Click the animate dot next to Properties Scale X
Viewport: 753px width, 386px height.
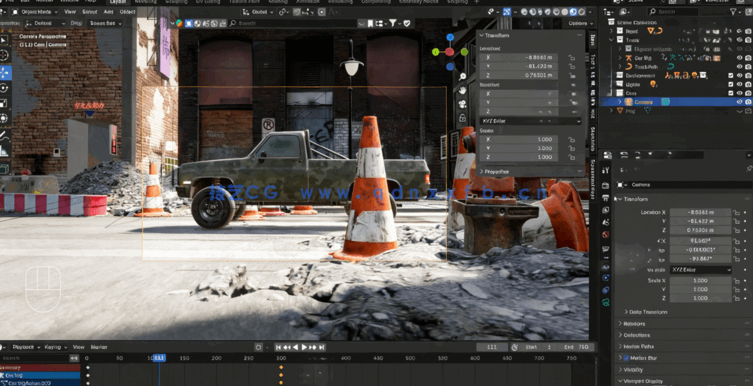[x=745, y=281]
